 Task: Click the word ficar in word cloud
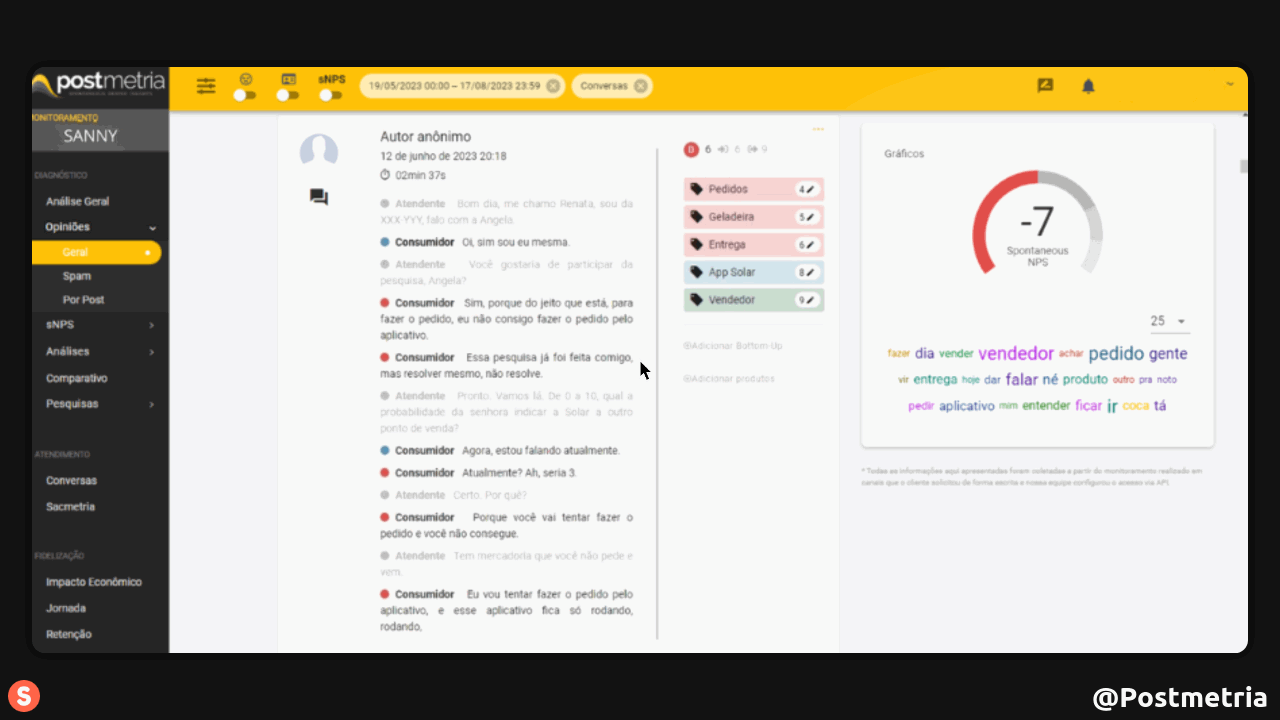(x=1088, y=406)
